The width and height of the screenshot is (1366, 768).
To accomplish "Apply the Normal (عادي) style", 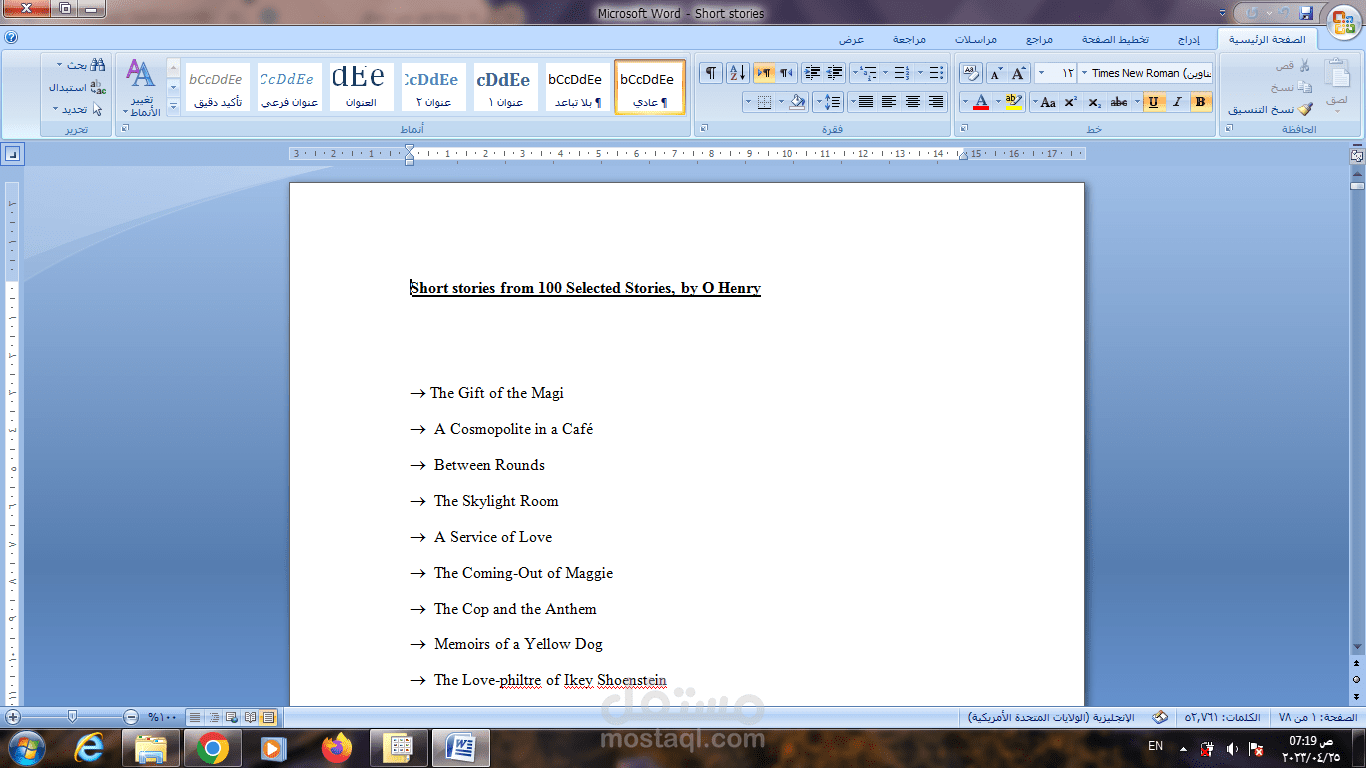I will click(x=650, y=88).
